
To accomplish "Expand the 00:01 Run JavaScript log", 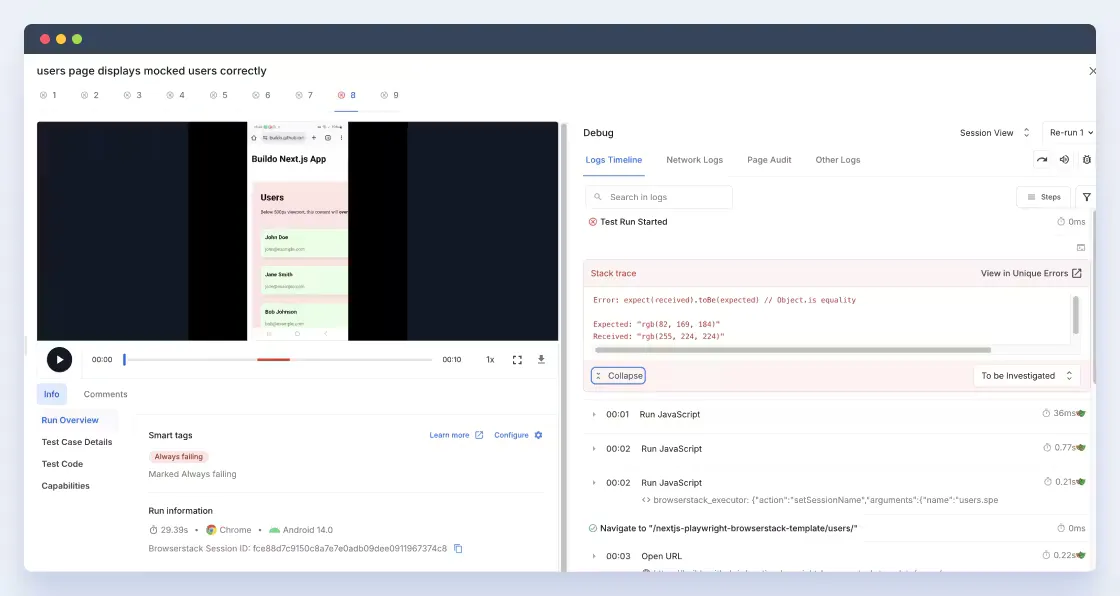I will click(594, 414).
